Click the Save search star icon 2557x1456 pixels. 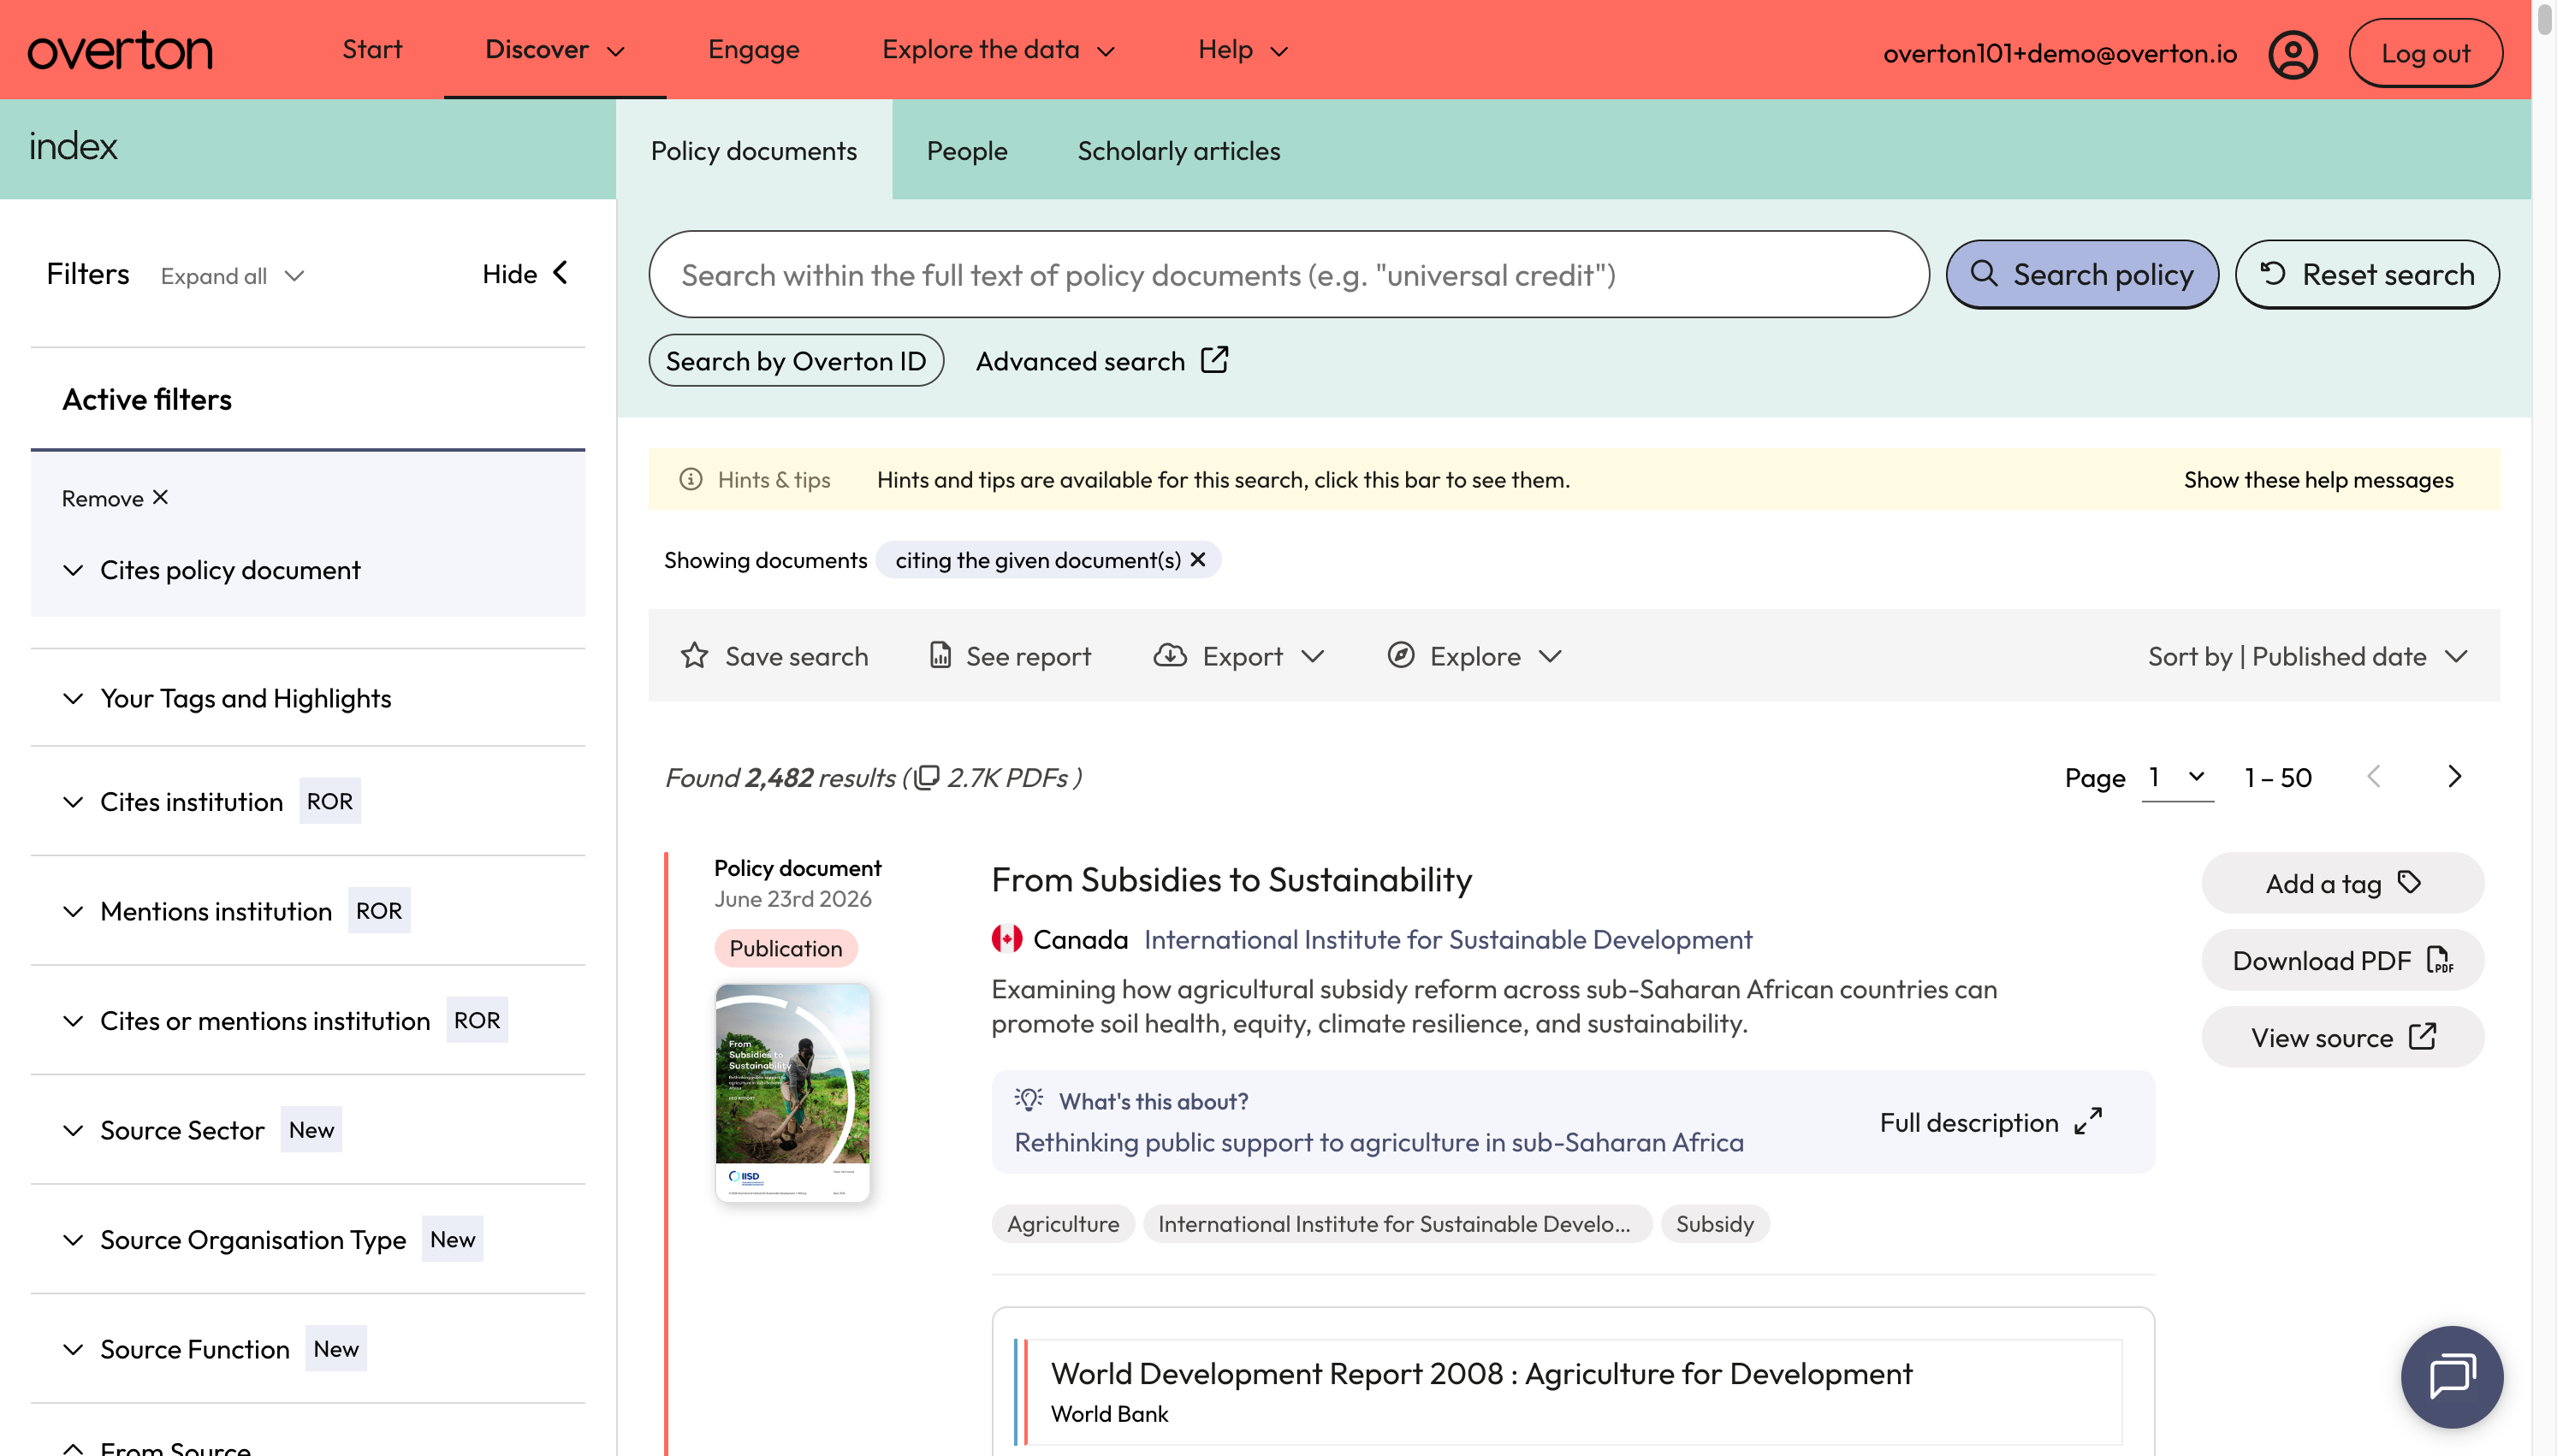click(x=694, y=656)
